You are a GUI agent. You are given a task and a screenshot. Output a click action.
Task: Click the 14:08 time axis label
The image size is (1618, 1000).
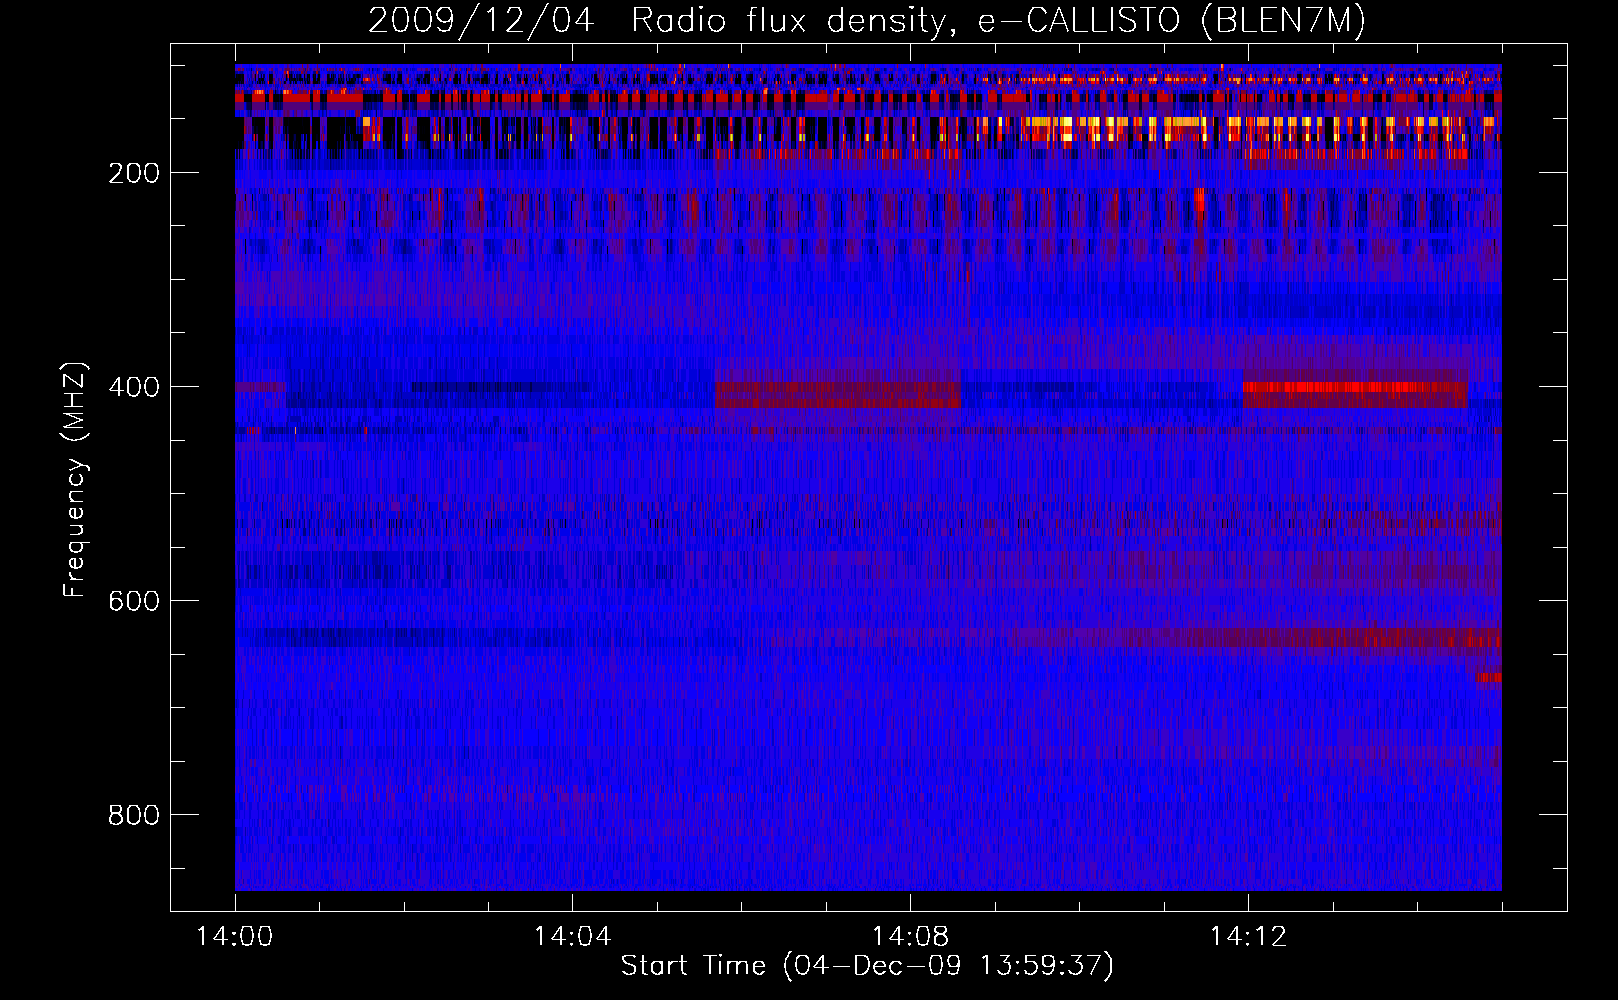[910, 937]
